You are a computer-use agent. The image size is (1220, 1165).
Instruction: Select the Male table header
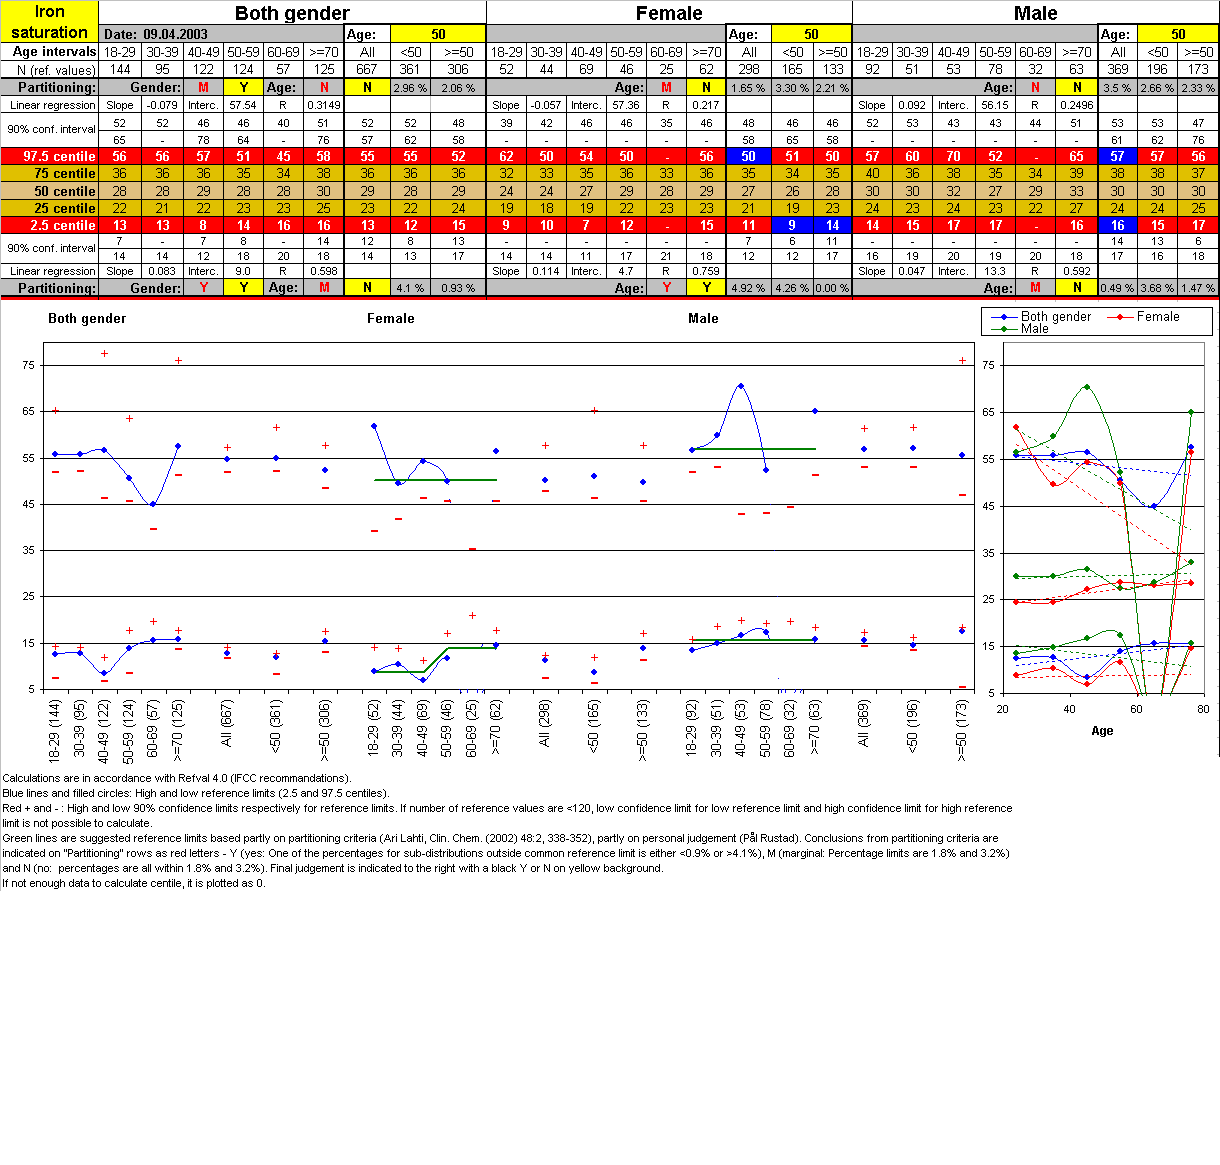tap(1036, 13)
